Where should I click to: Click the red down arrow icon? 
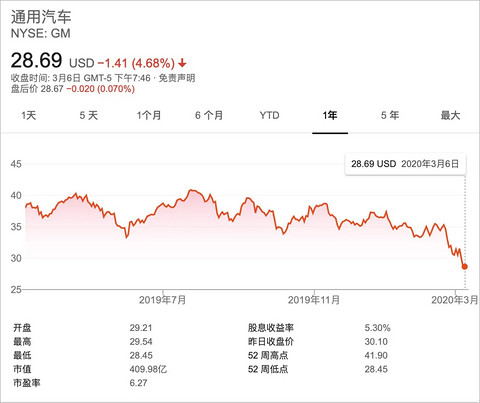pos(182,63)
